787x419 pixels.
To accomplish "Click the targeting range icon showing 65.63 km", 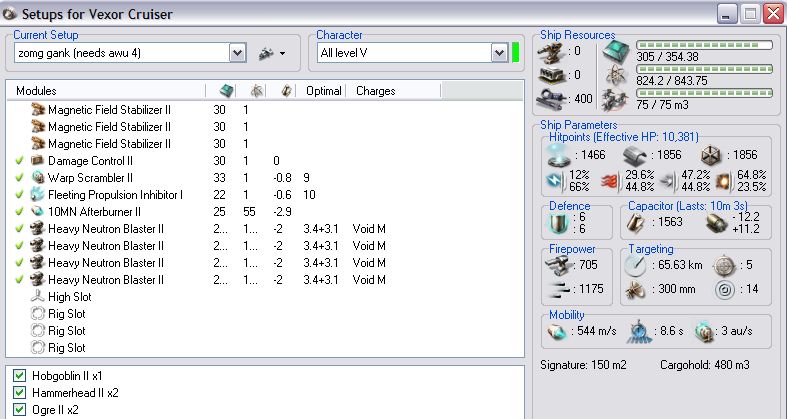I will pyautogui.click(x=635, y=265).
